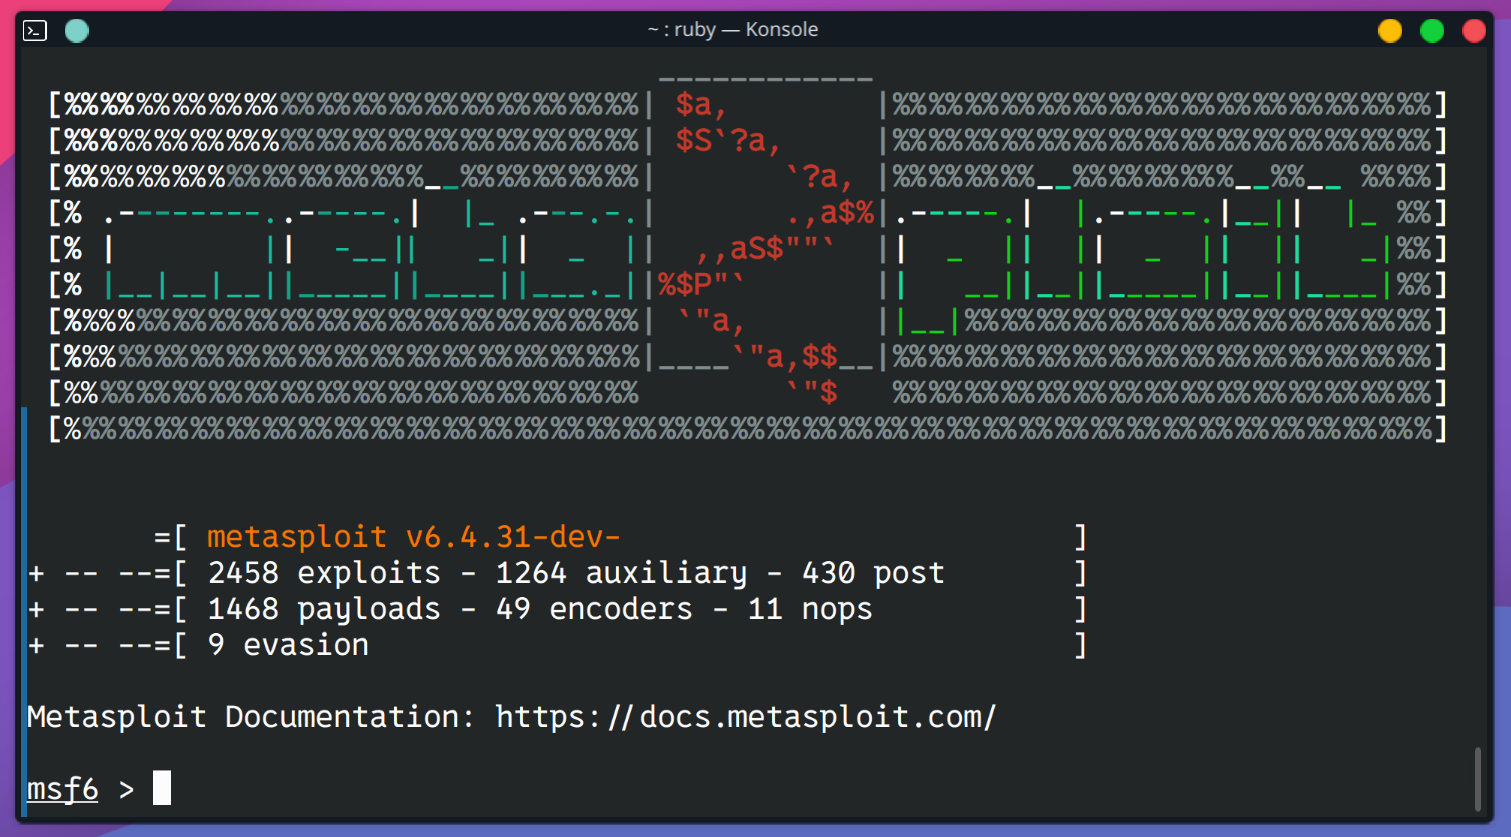This screenshot has width=1511, height=837.
Task: Click the "1468 payloads" count
Action: (x=324, y=609)
